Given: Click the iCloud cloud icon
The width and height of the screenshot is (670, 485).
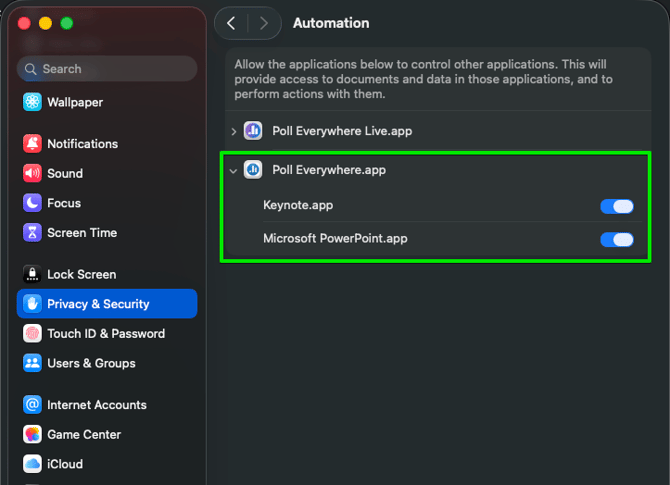Looking at the screenshot, I should tap(32, 464).
